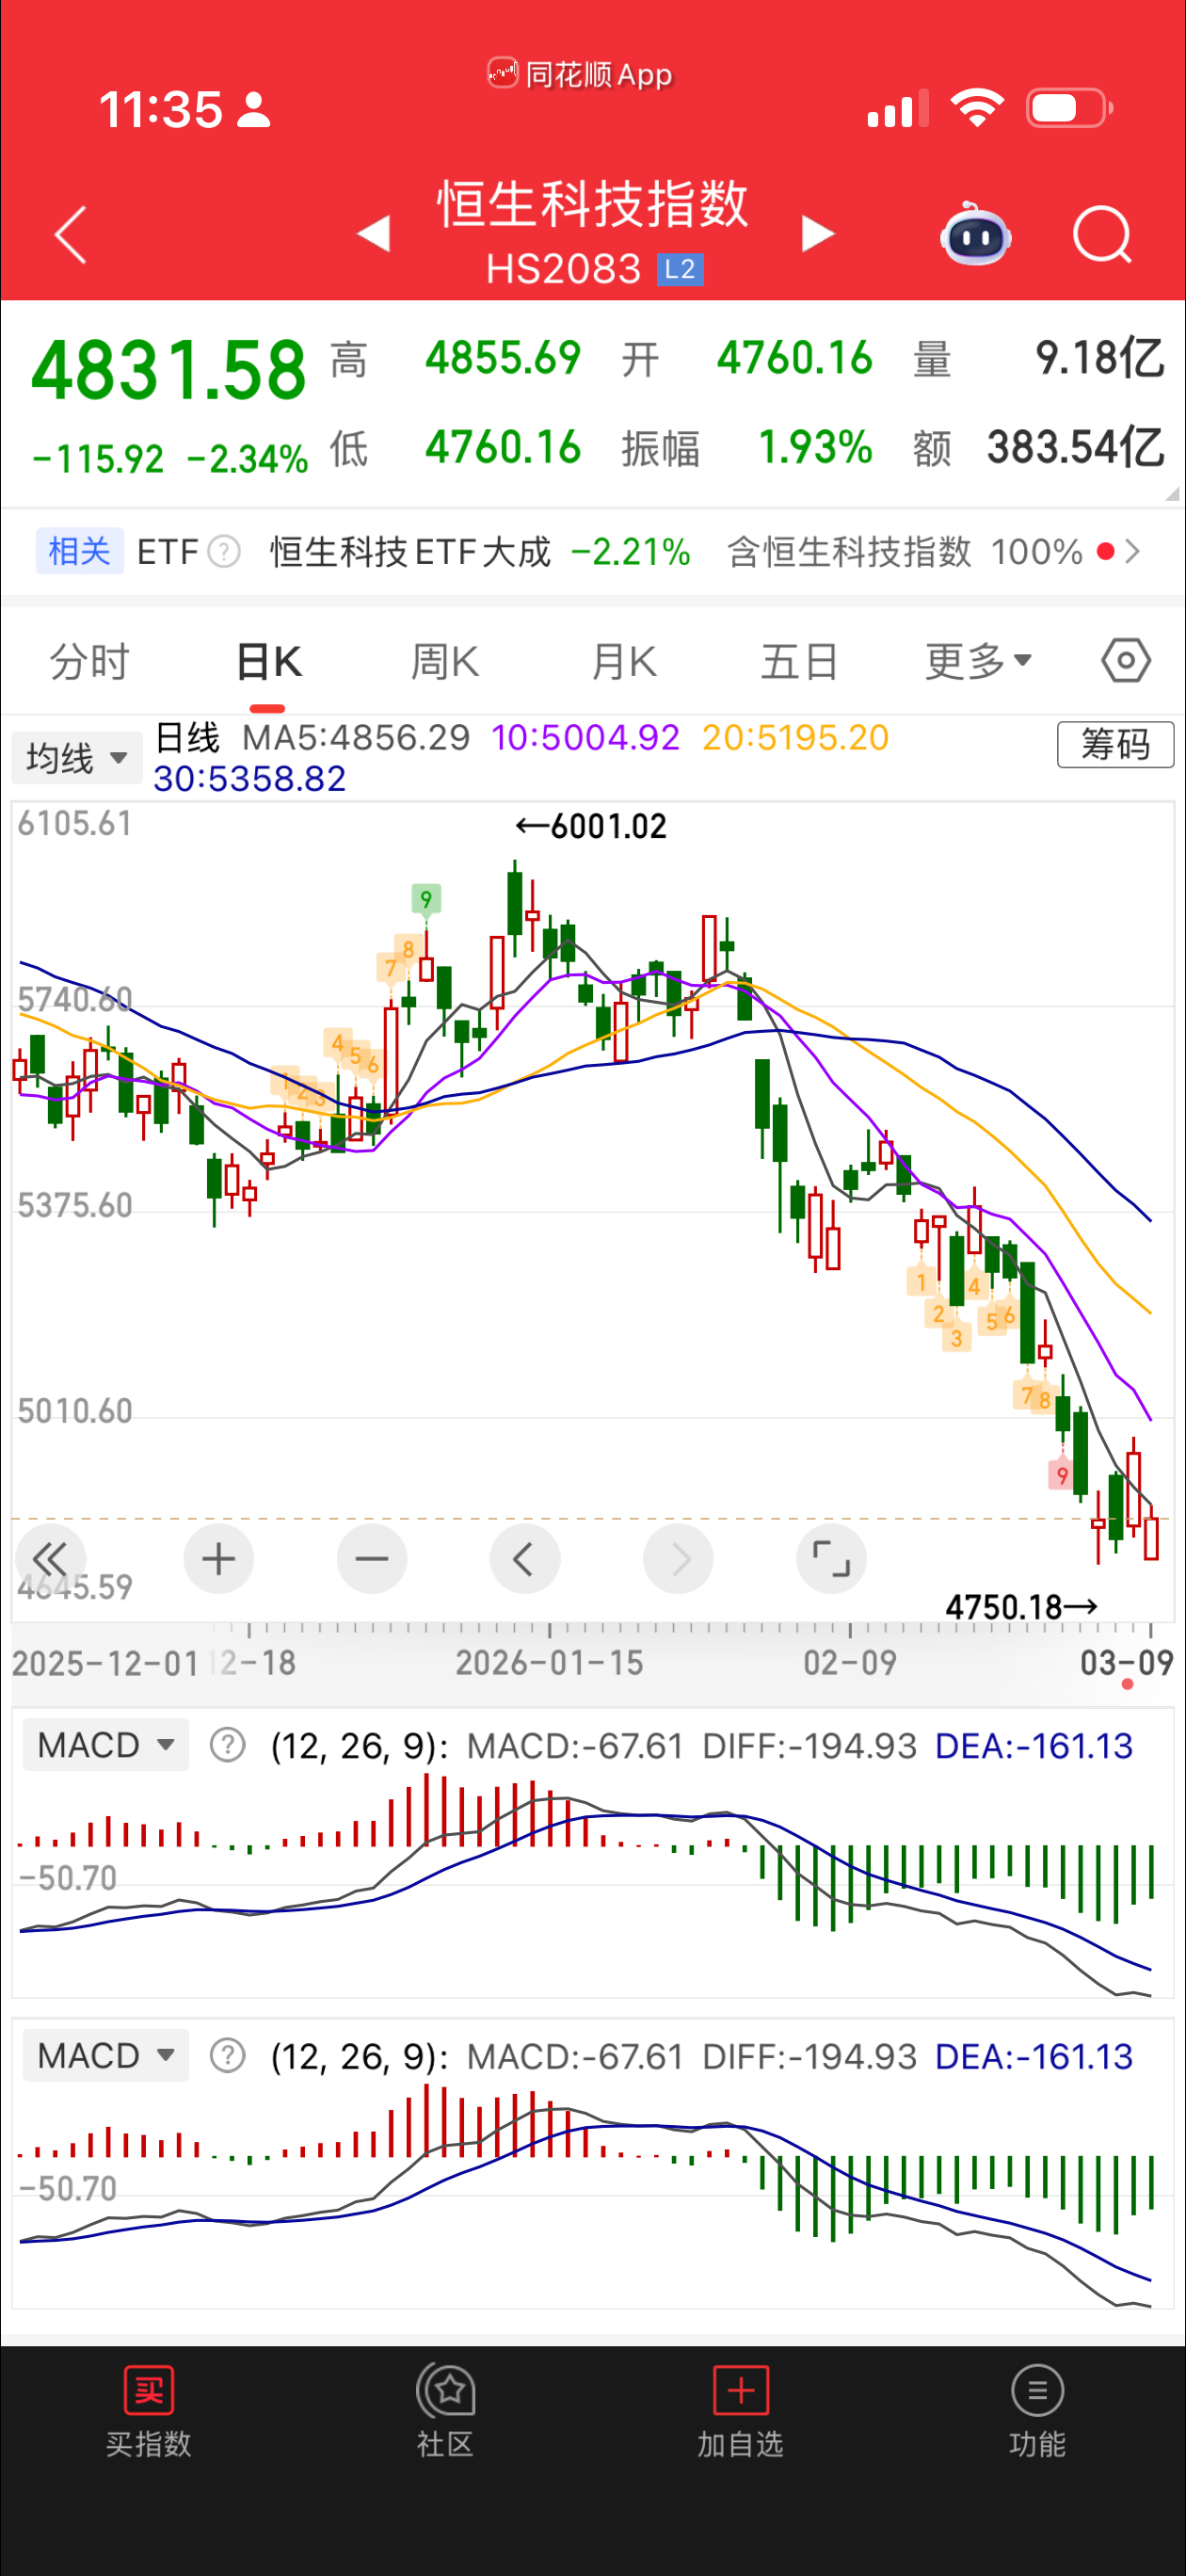1186x2576 pixels.
Task: Open the second MACD indicator dropdown
Action: coord(105,2055)
